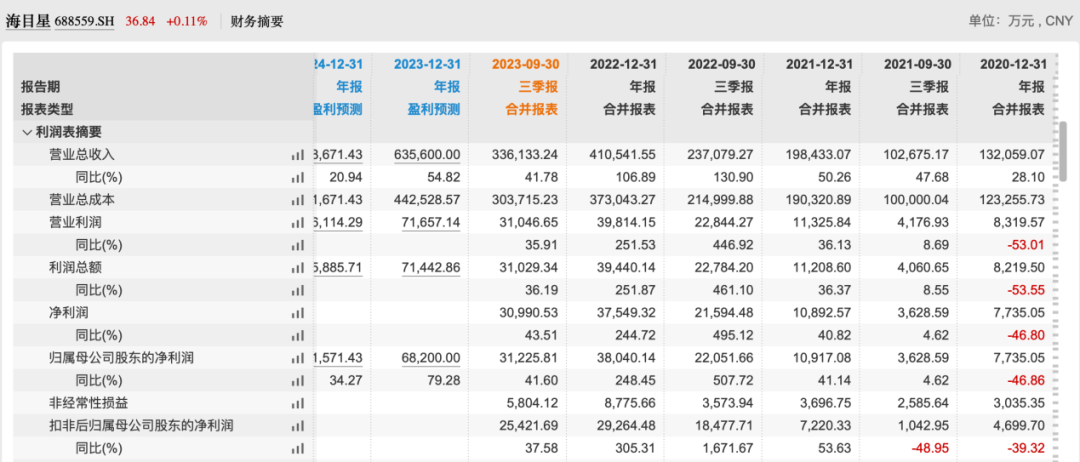
Task: Open chart icon for 同比(%) under 营业利润
Action: [298, 245]
